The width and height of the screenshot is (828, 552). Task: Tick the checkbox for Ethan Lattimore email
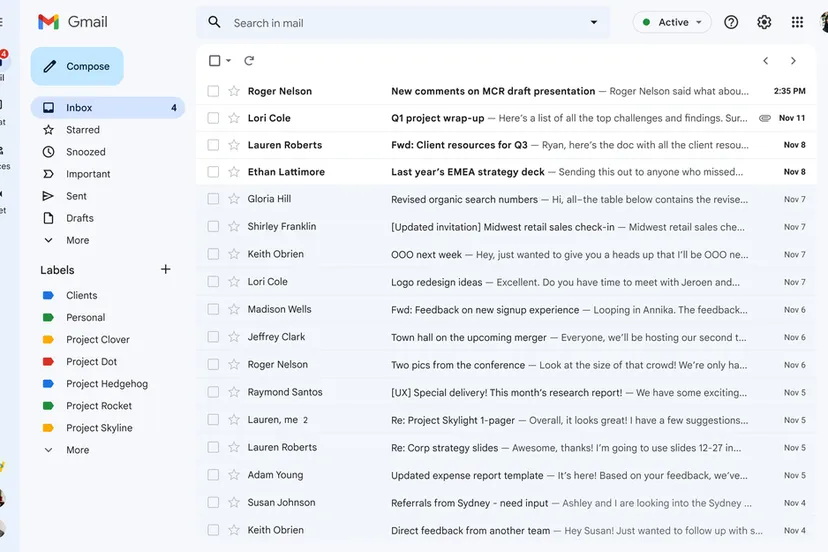[x=213, y=172]
